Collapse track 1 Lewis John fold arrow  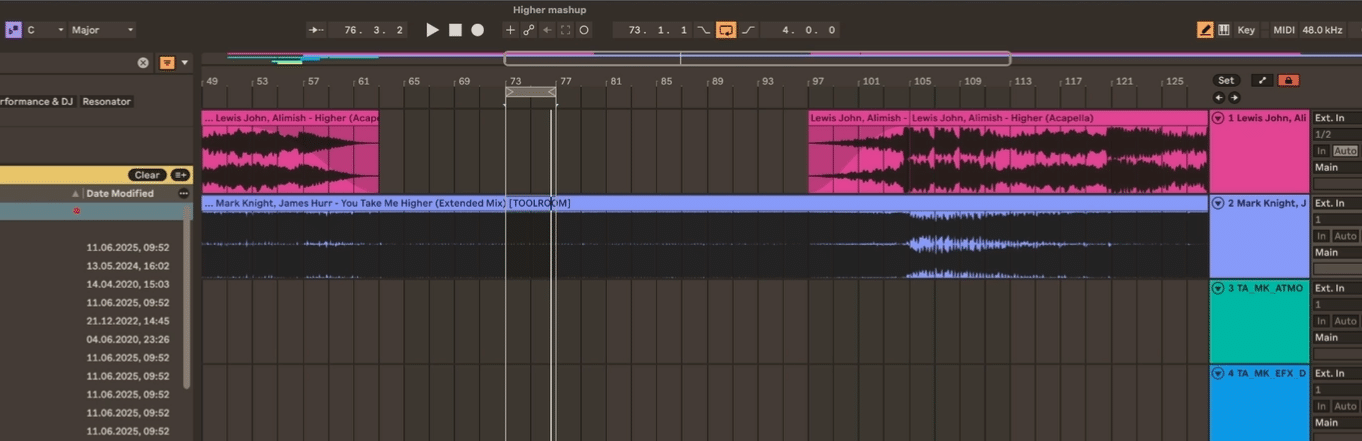(x=1218, y=118)
